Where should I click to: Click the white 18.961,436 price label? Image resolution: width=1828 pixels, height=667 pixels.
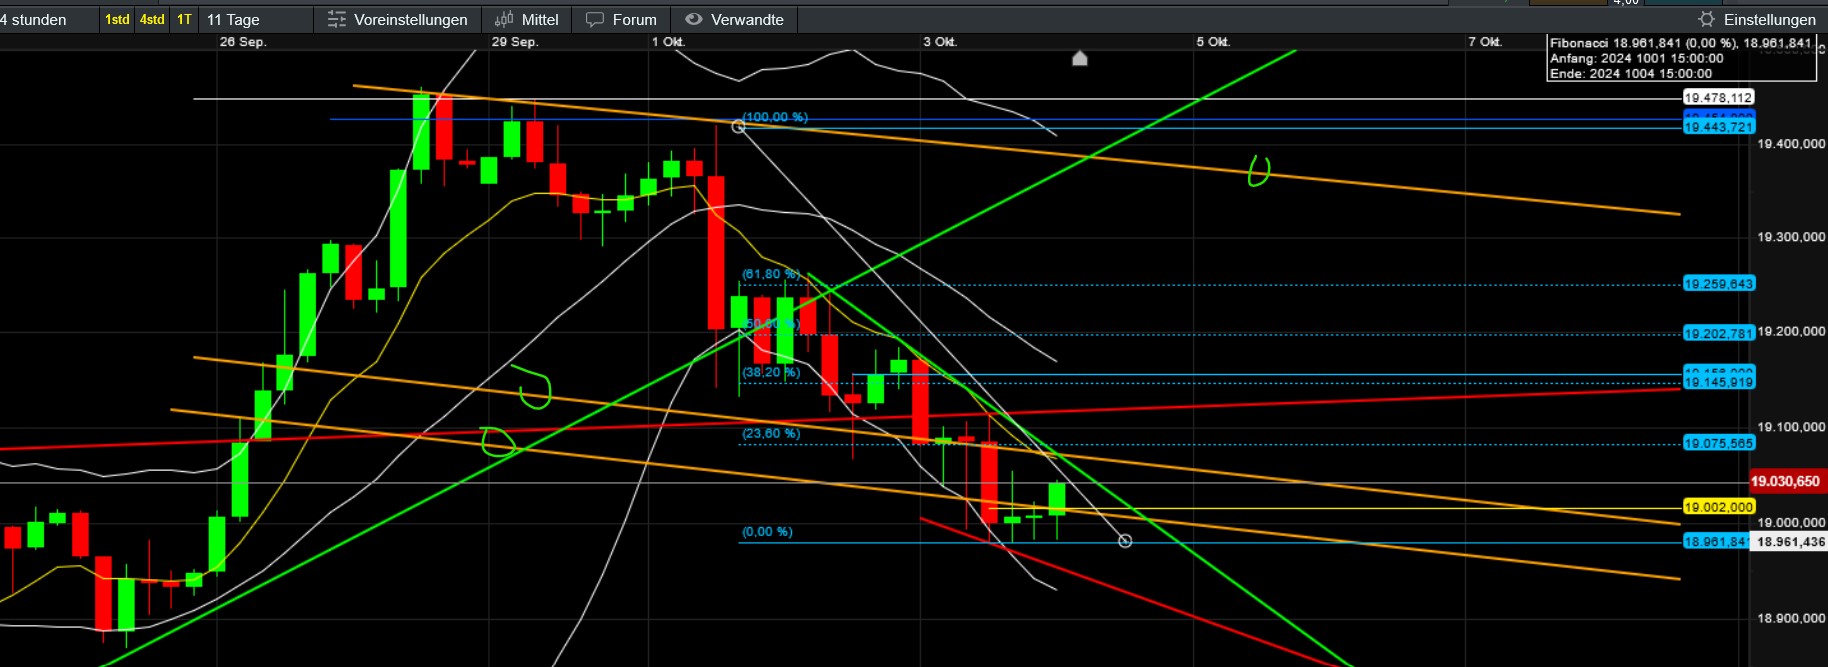coord(1789,541)
